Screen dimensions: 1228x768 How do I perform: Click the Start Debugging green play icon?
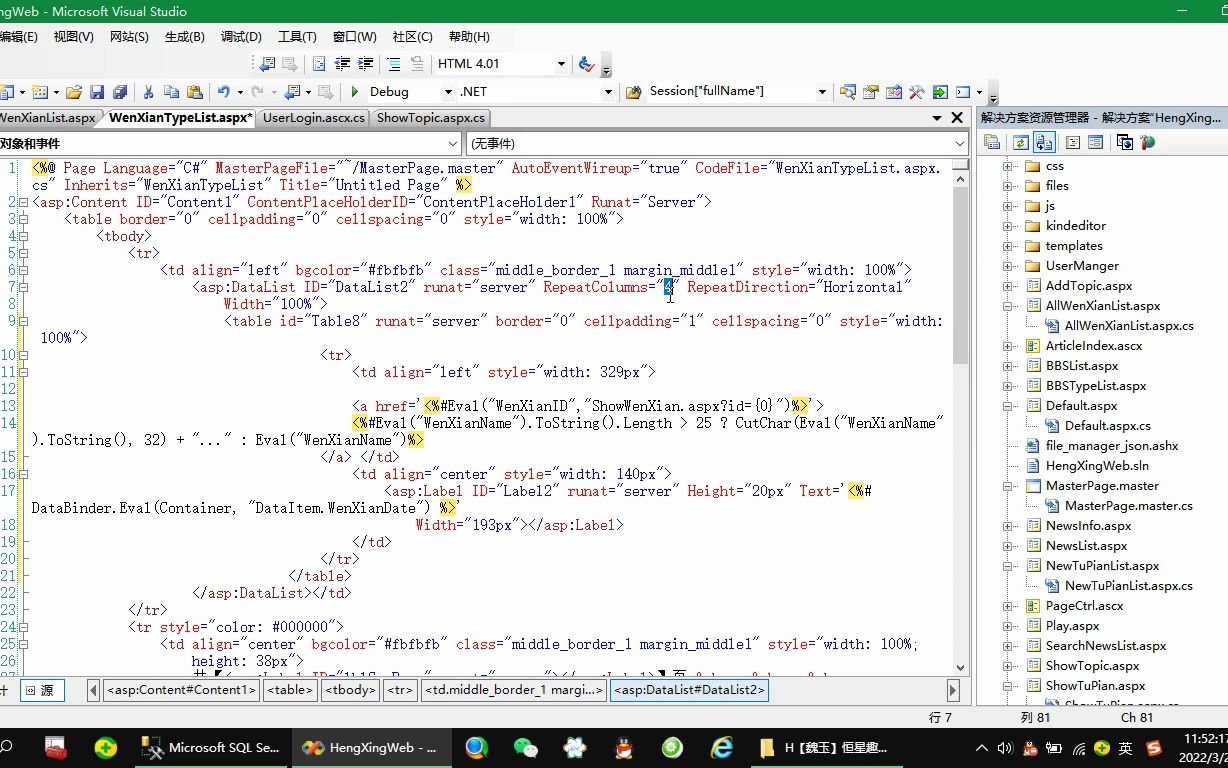pos(355,91)
